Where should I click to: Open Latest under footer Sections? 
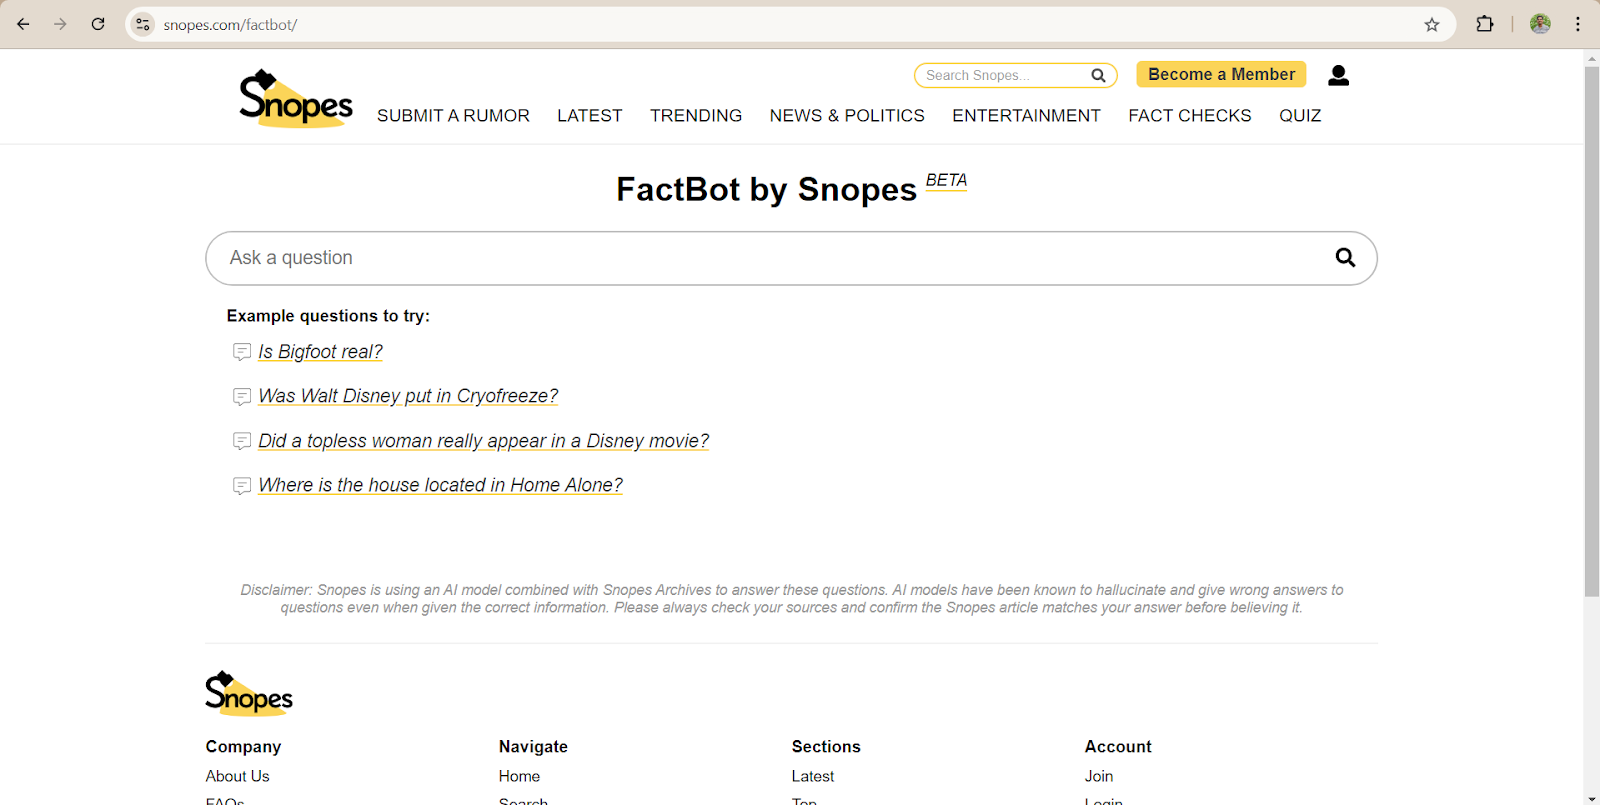click(x=813, y=776)
